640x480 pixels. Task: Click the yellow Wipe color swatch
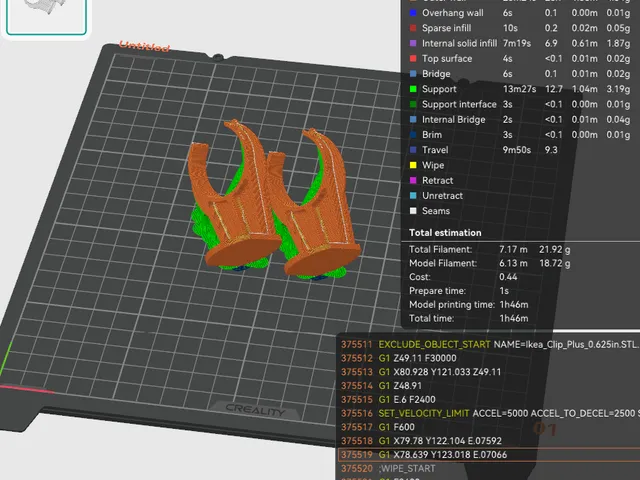click(413, 165)
